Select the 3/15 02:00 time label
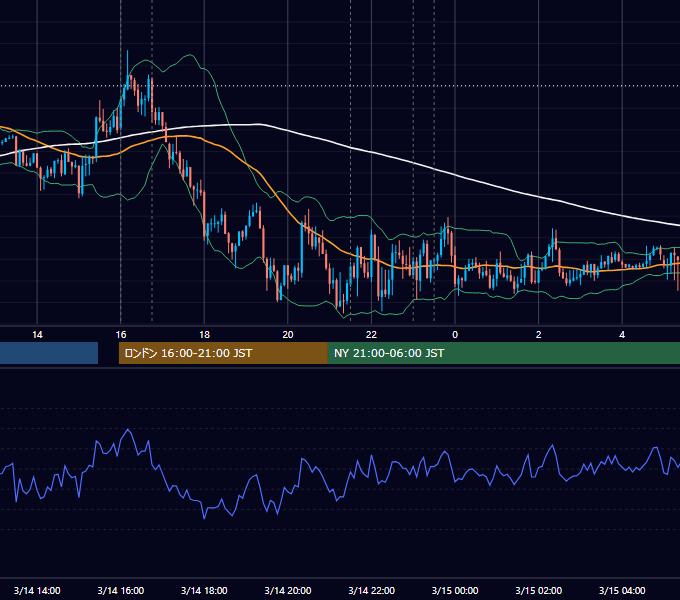Viewport: 680px width, 600px height. point(539,590)
